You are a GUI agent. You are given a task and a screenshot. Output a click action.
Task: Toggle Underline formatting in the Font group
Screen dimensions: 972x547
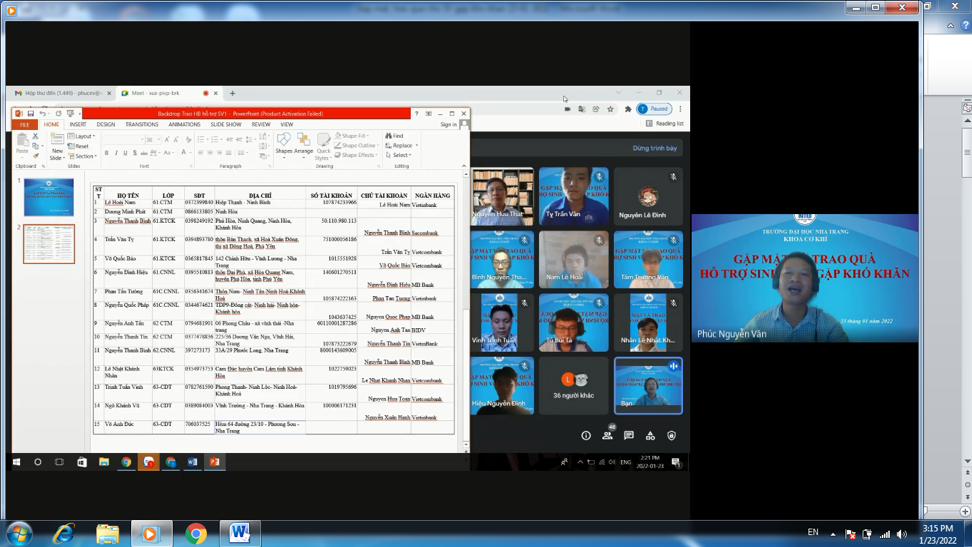coord(125,153)
